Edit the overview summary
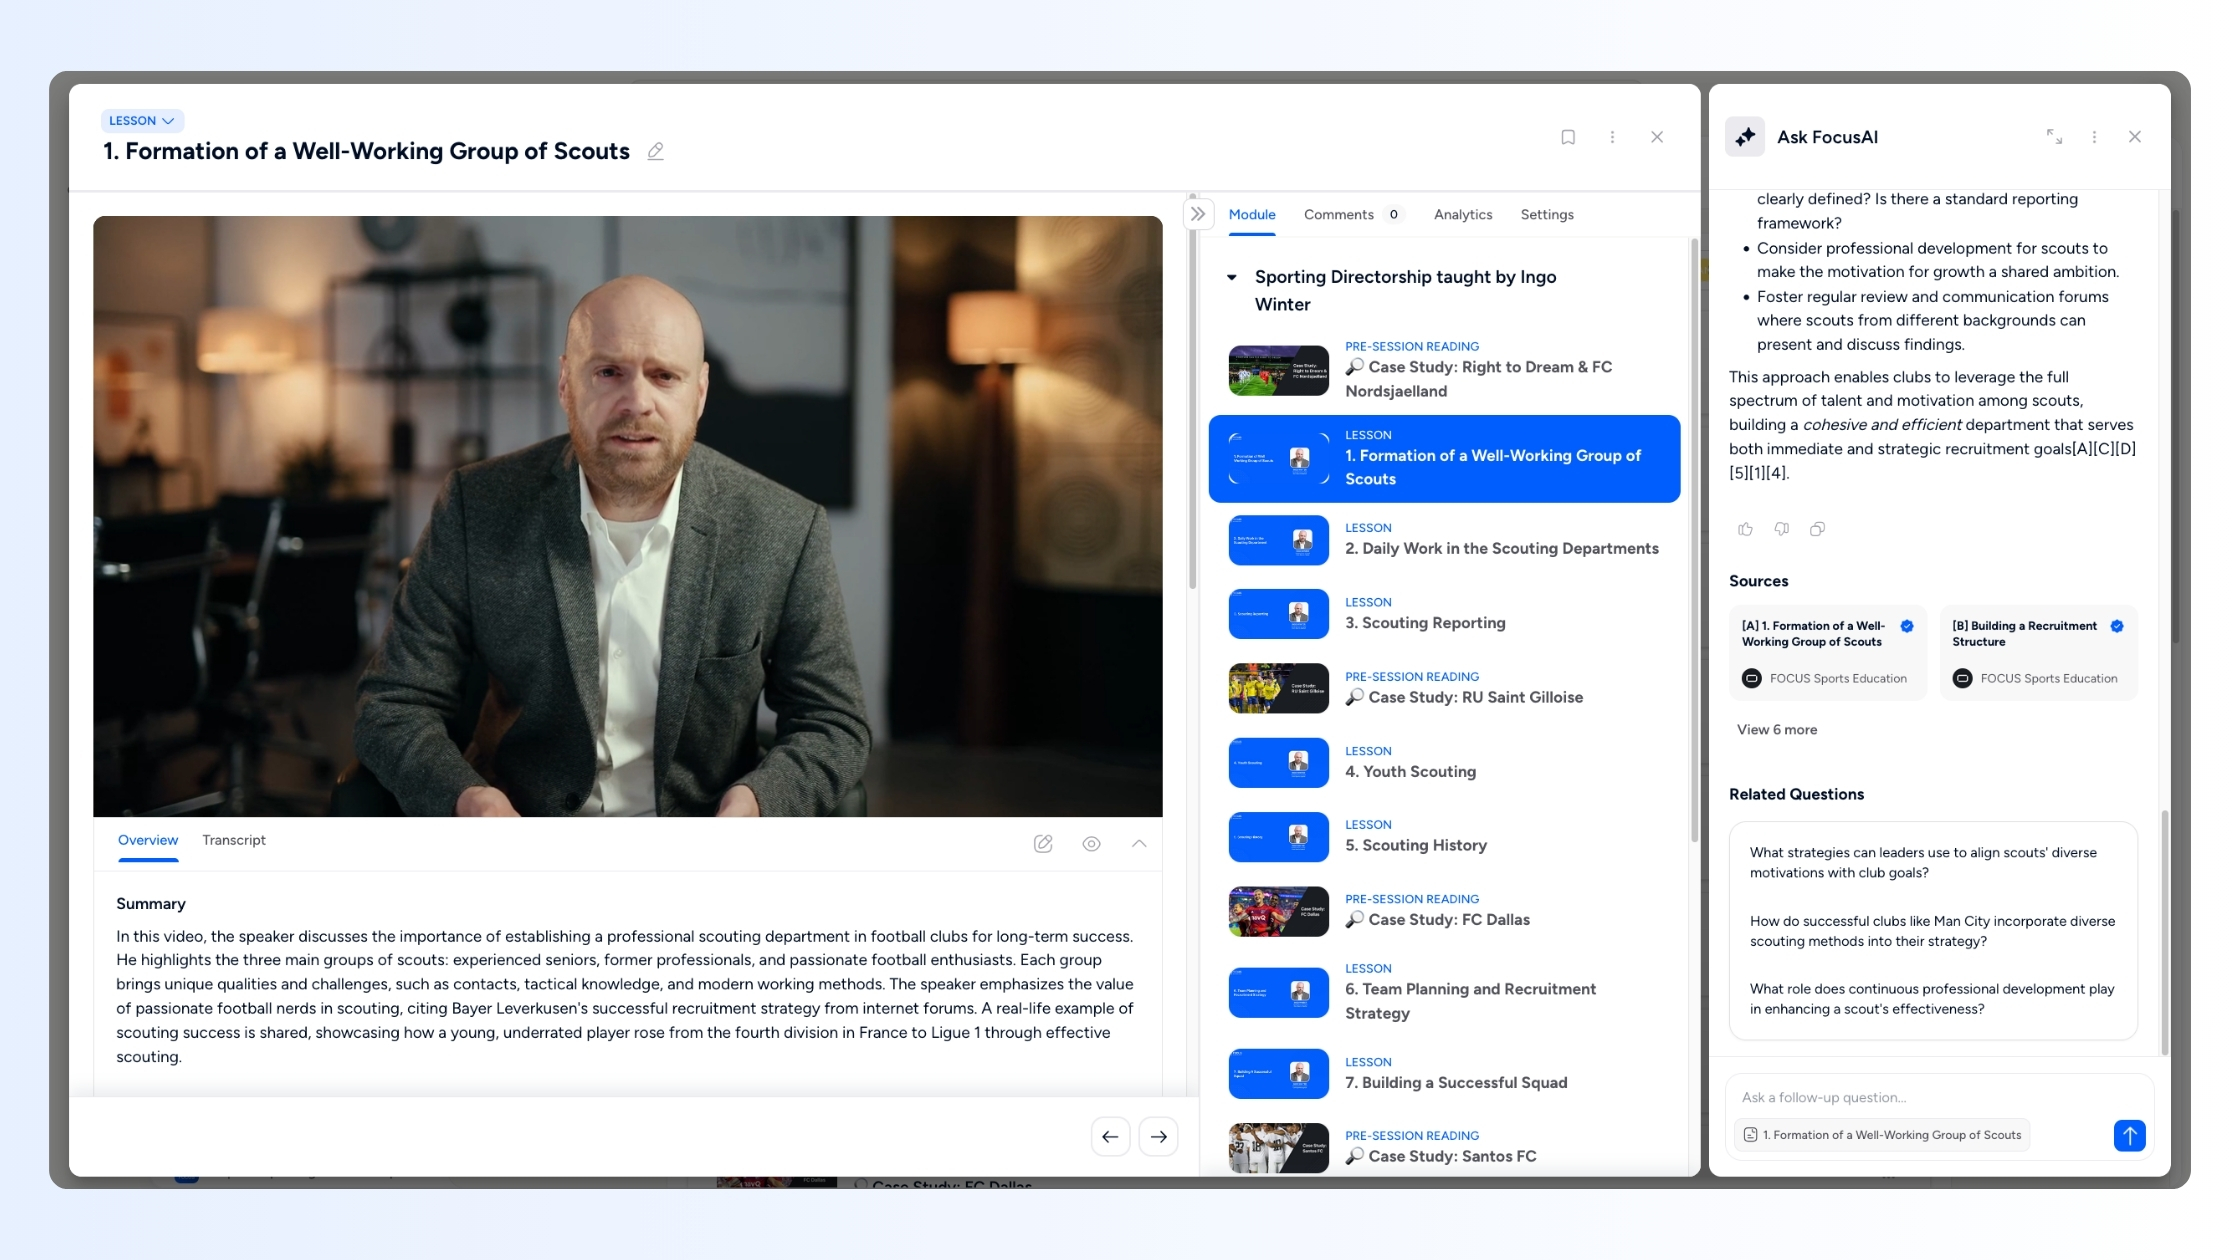 click(x=1043, y=844)
